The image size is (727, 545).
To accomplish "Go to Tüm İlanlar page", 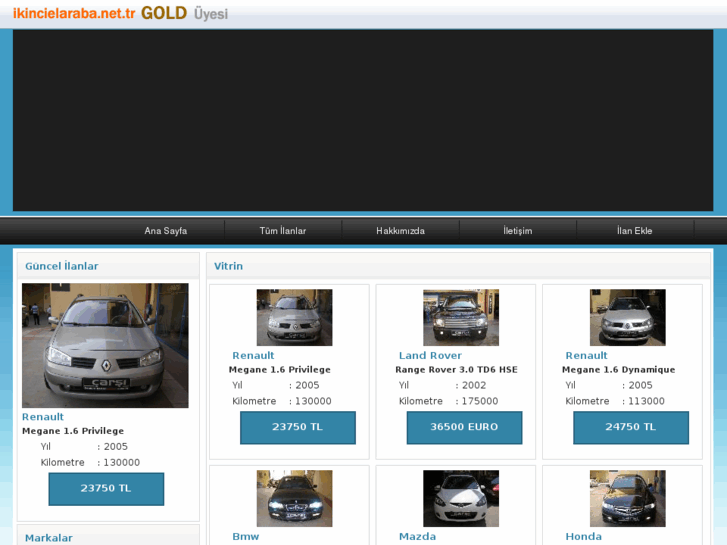I will point(283,231).
